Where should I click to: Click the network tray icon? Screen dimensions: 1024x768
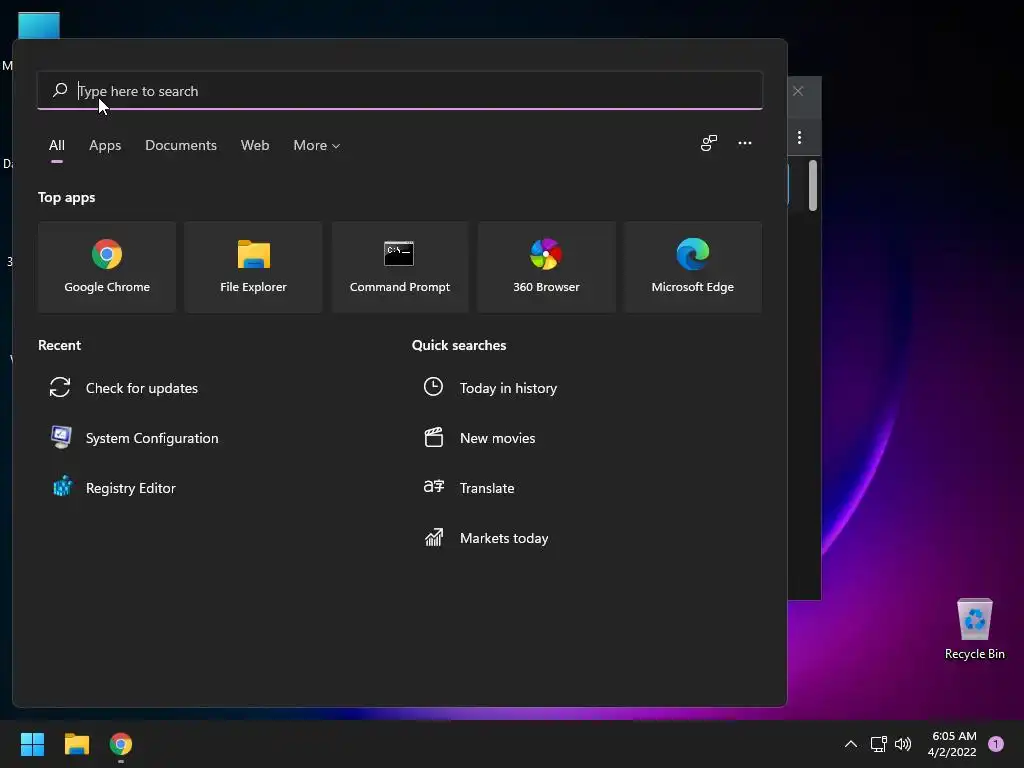tap(878, 744)
